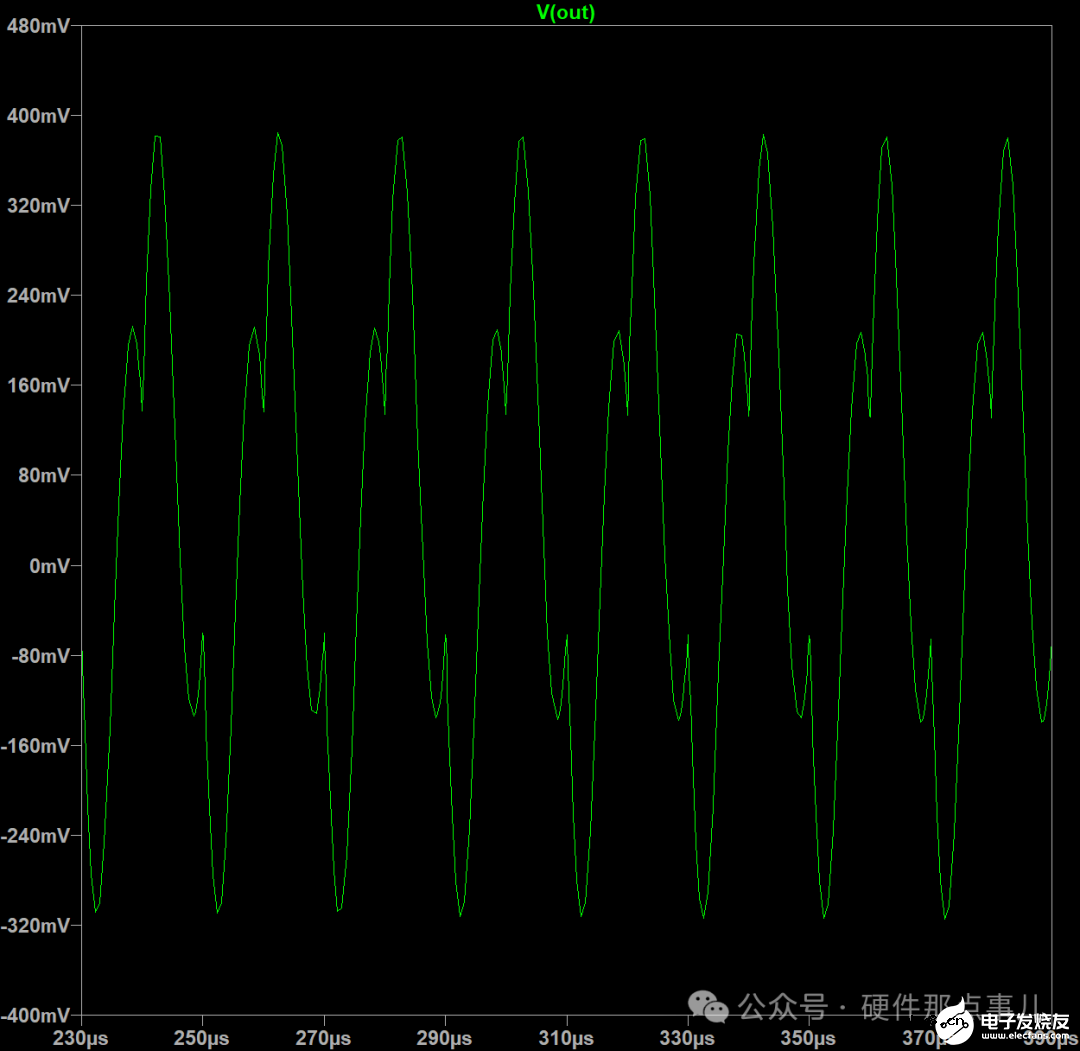The width and height of the screenshot is (1080, 1051).
Task: Select the 350µs time axis tick
Action: click(809, 1038)
